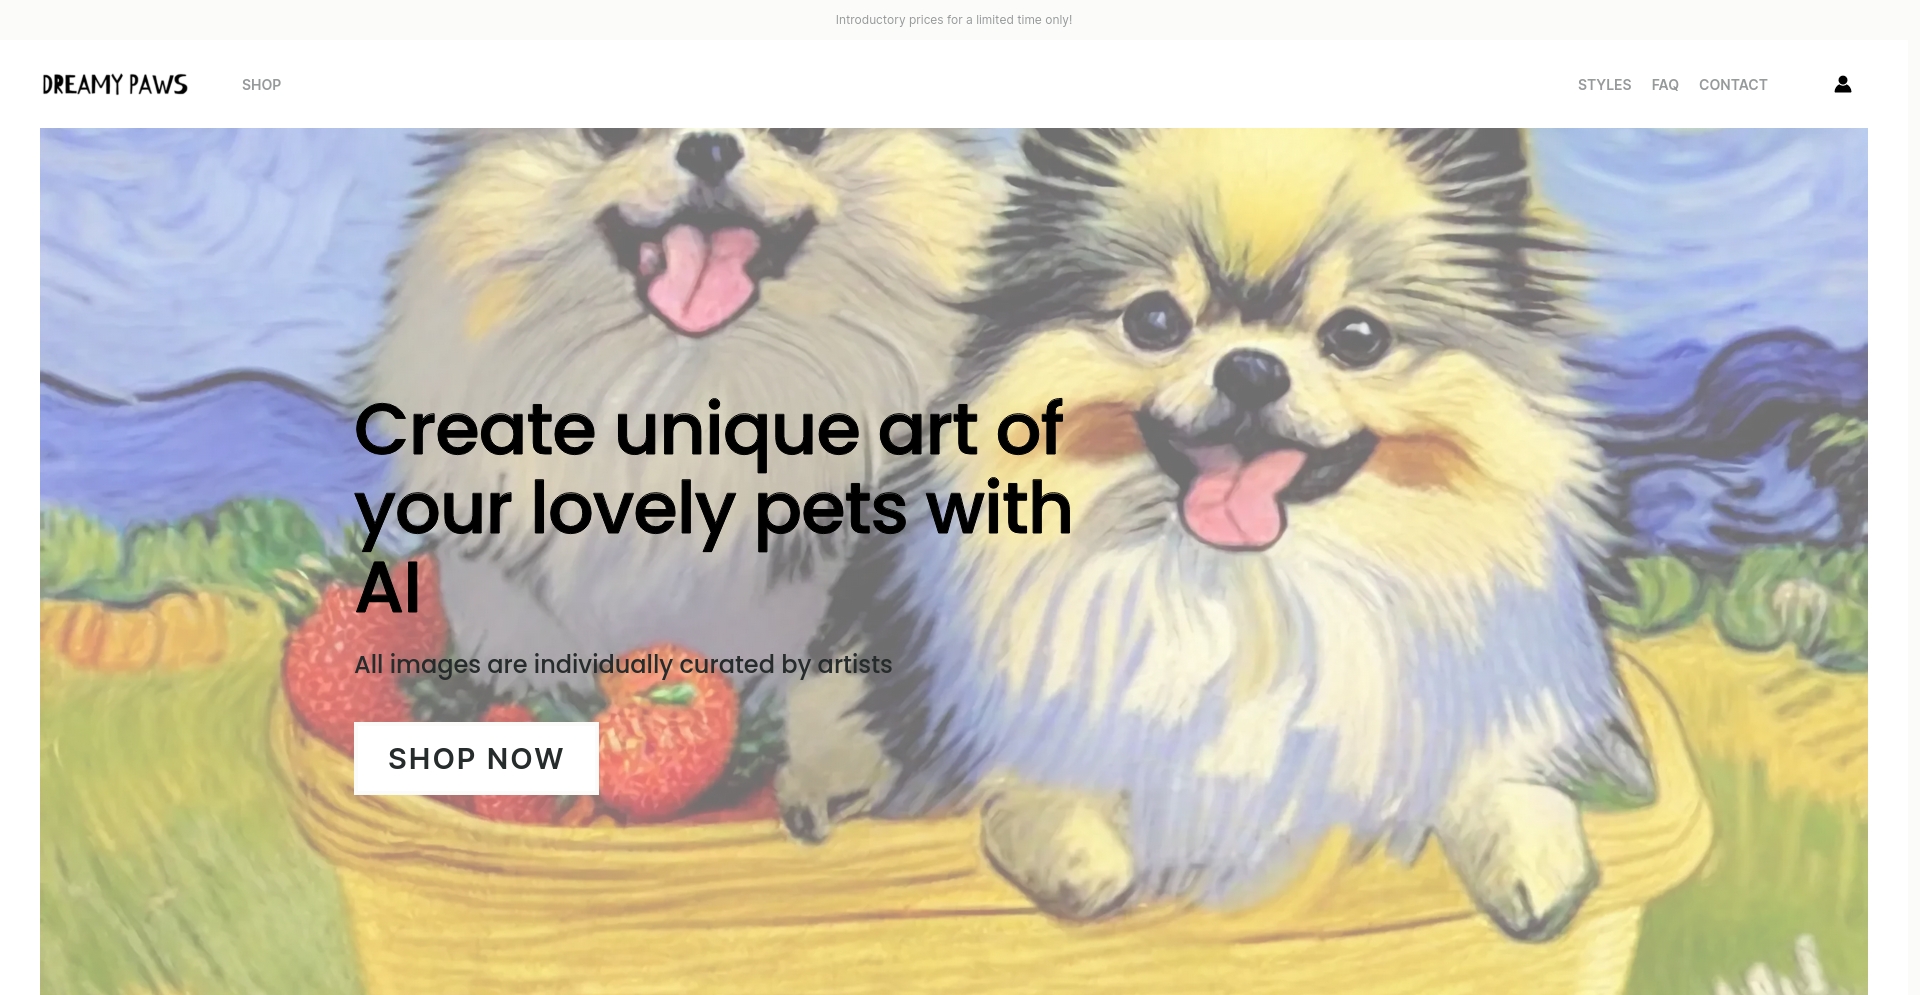The height and width of the screenshot is (995, 1920).
Task: Click the introductory prices announcement text
Action: tap(954, 20)
